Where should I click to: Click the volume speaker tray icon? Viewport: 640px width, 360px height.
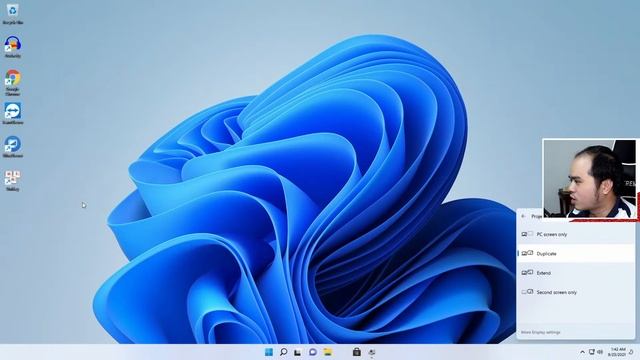click(600, 352)
